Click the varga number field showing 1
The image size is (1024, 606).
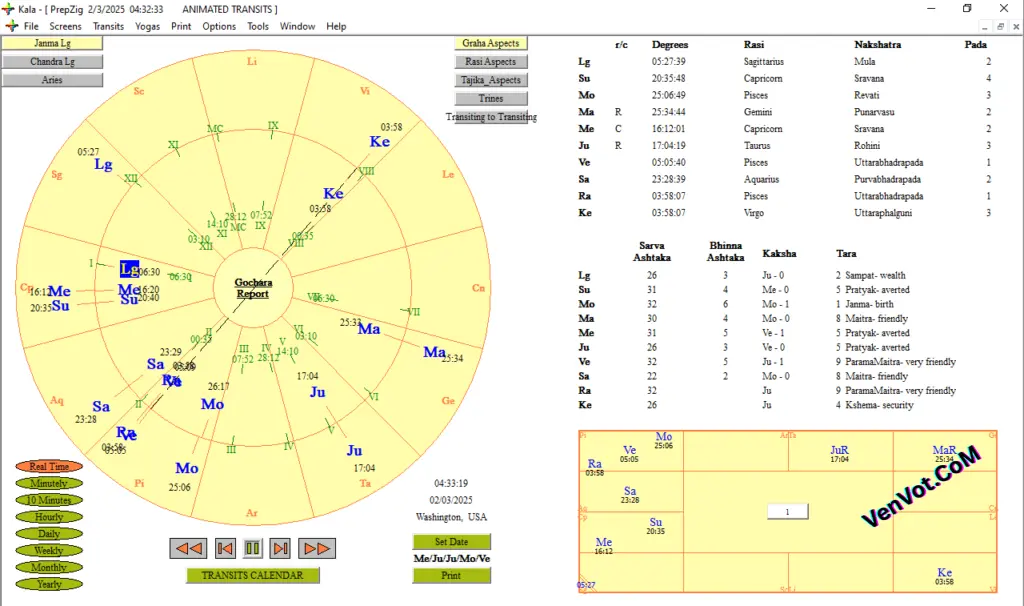click(x=788, y=511)
